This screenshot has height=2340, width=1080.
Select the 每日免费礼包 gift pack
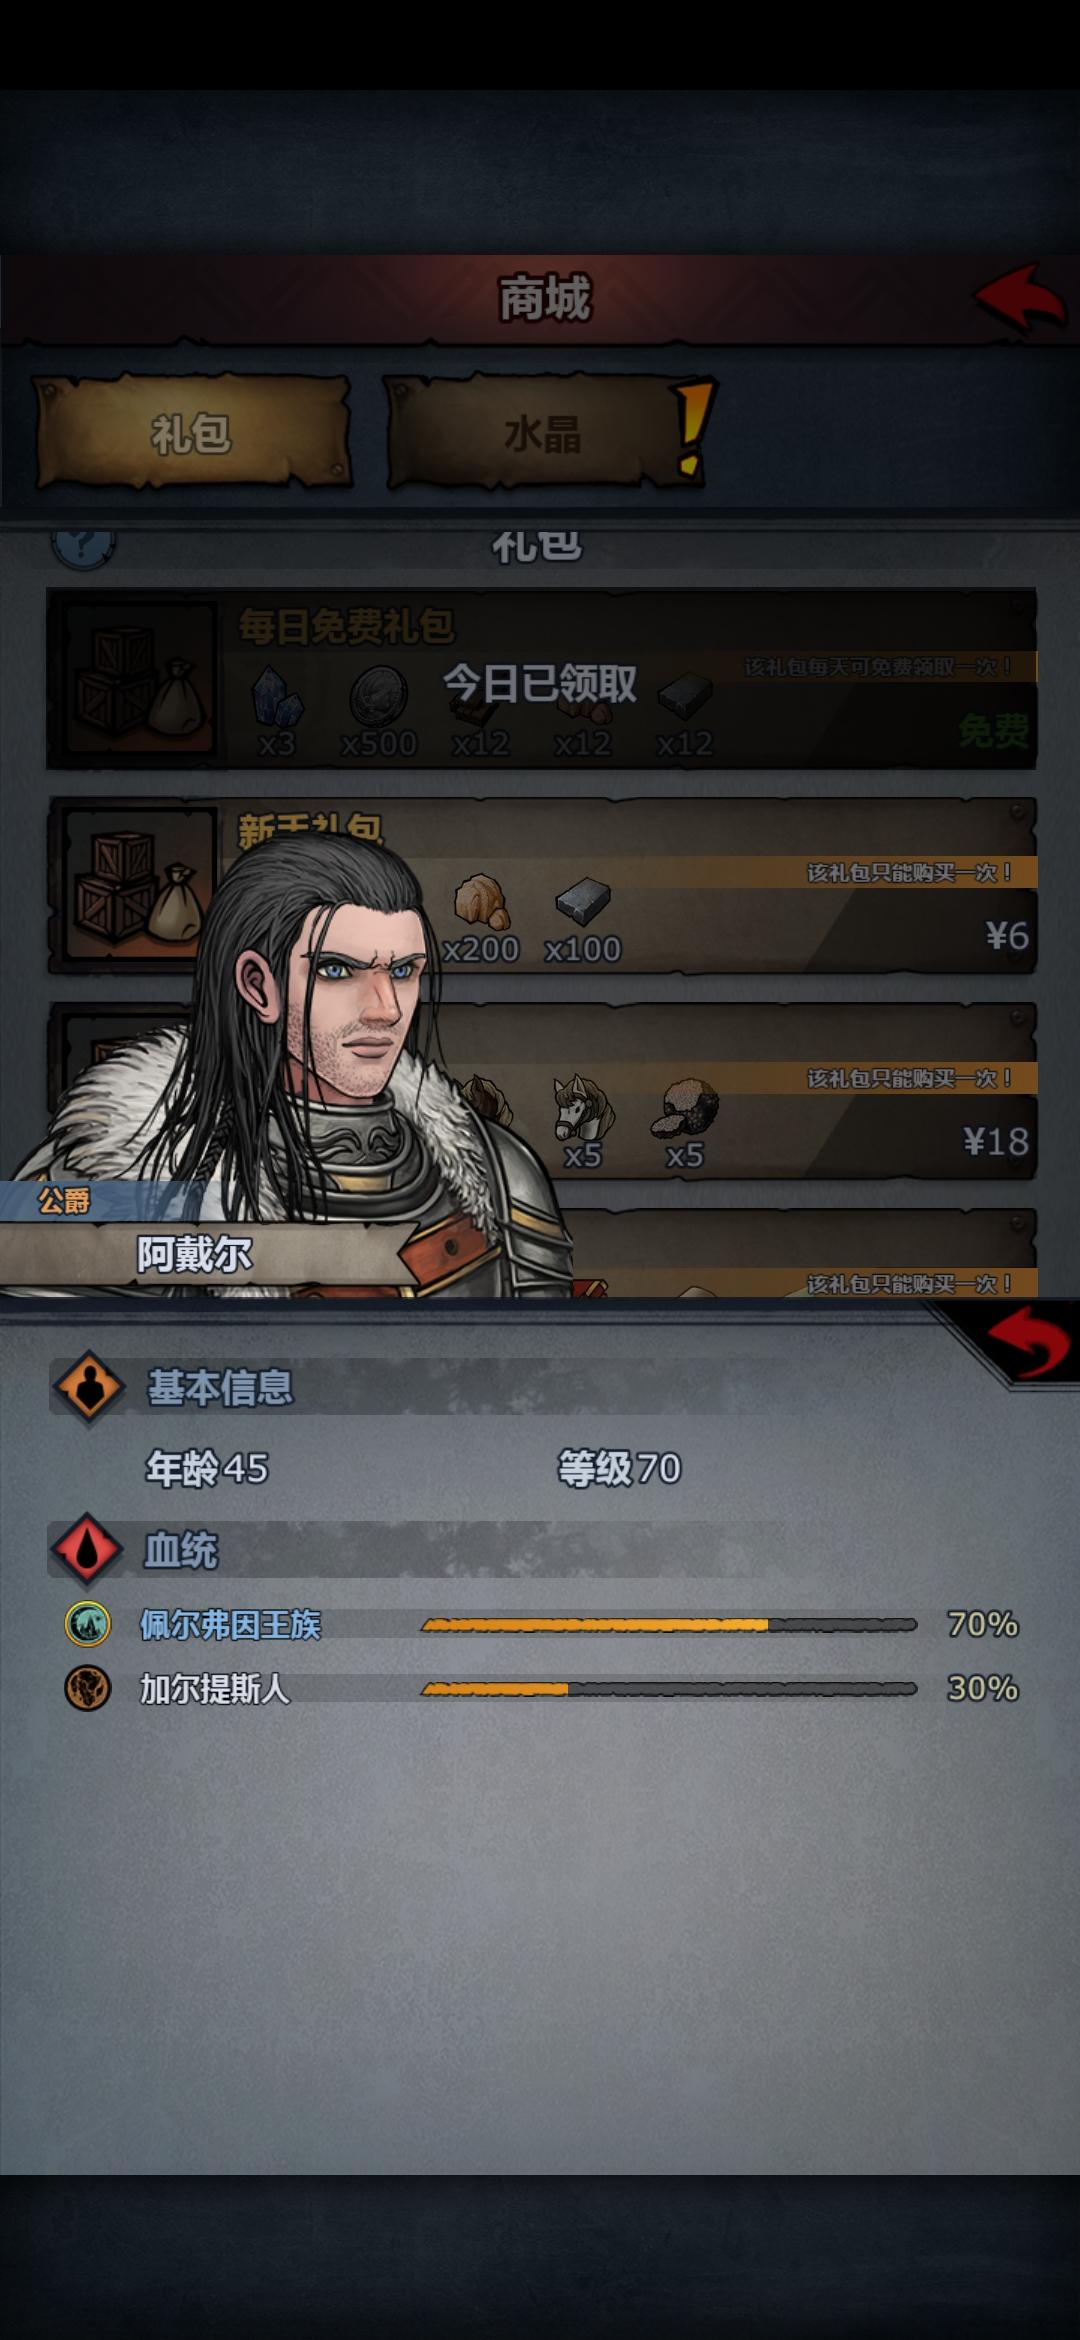pos(541,679)
